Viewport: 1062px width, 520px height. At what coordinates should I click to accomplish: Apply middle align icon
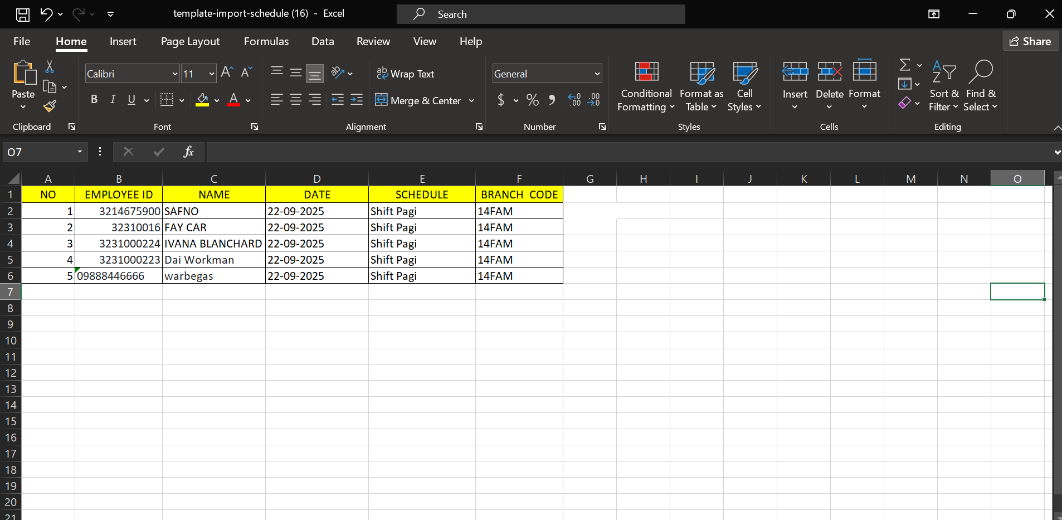coord(296,72)
